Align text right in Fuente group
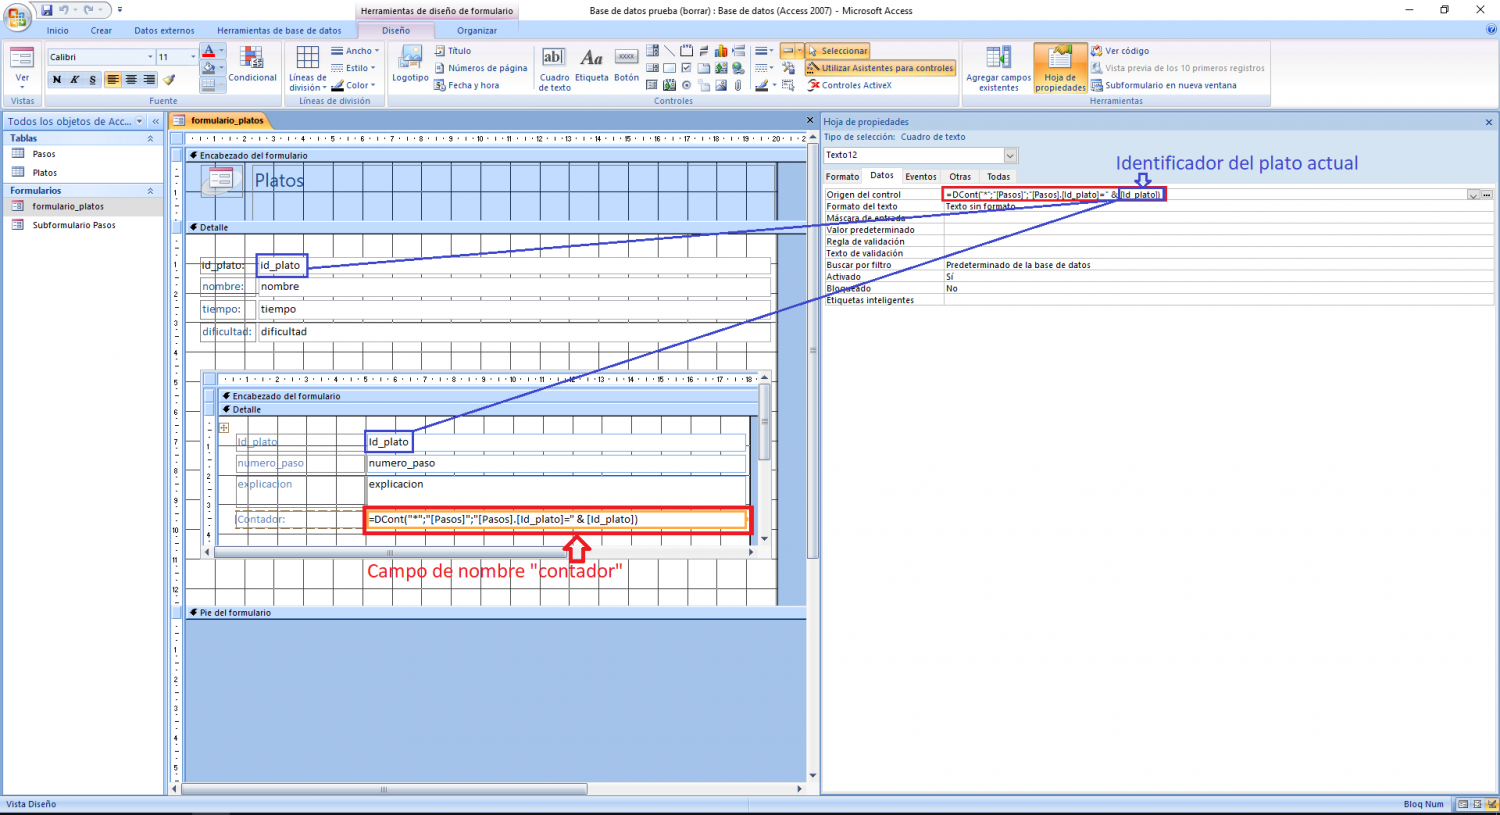The width and height of the screenshot is (1500, 815). (149, 80)
